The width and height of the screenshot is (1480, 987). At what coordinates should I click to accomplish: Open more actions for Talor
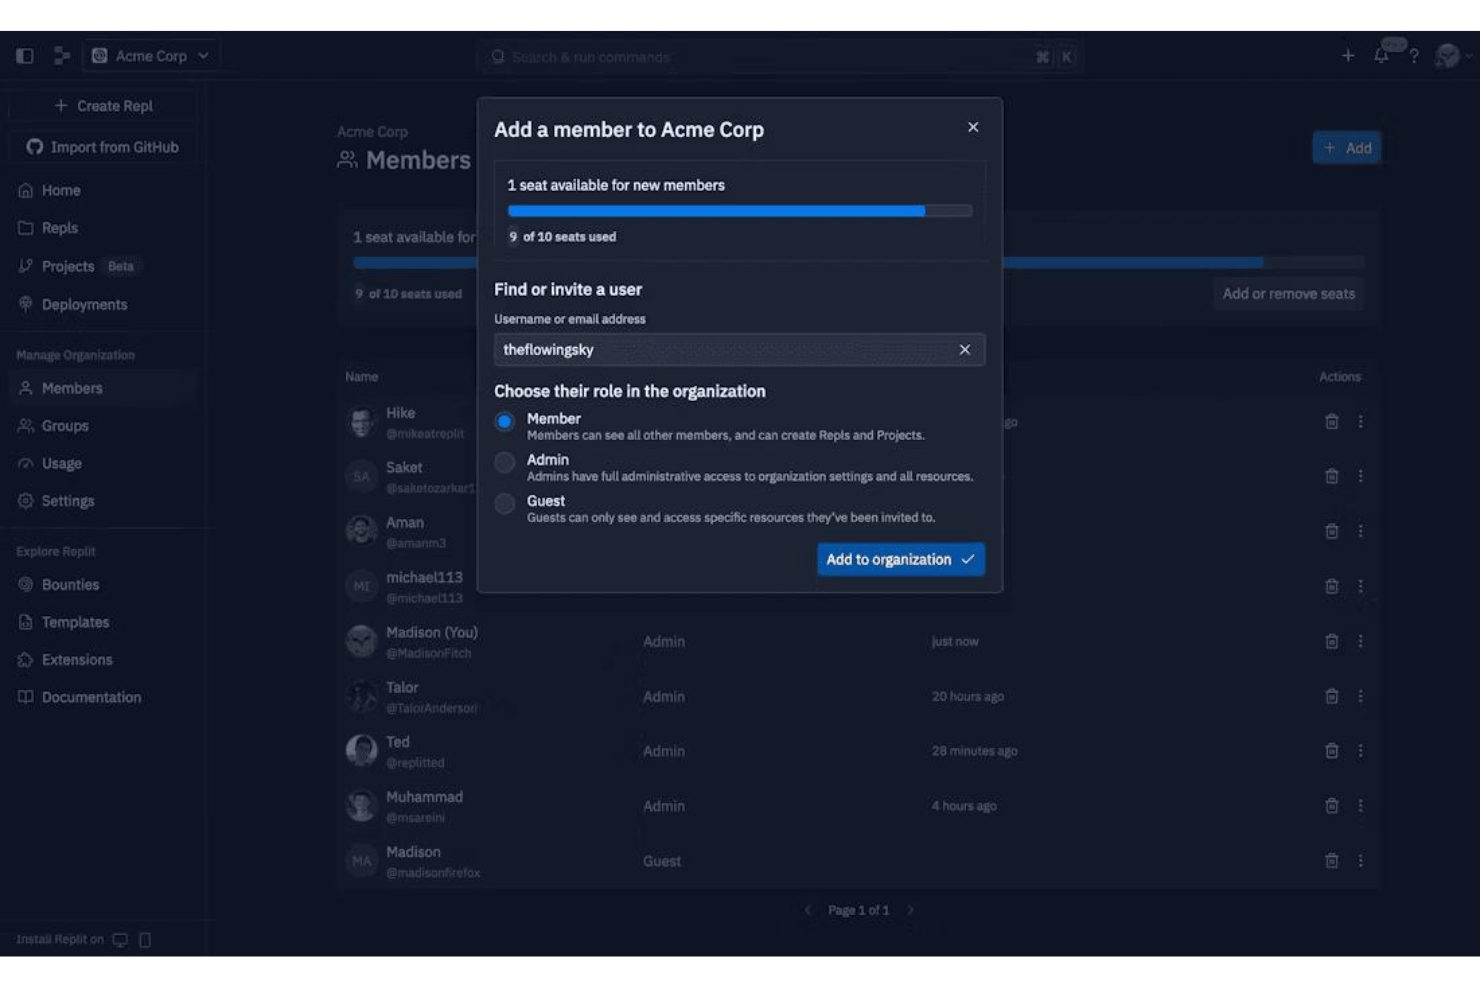[x=1361, y=696]
